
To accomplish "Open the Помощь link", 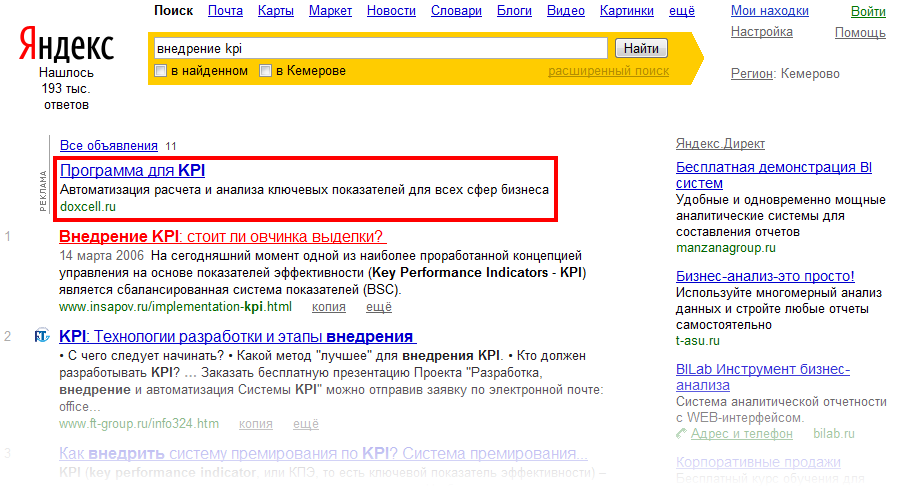I will coord(860,32).
